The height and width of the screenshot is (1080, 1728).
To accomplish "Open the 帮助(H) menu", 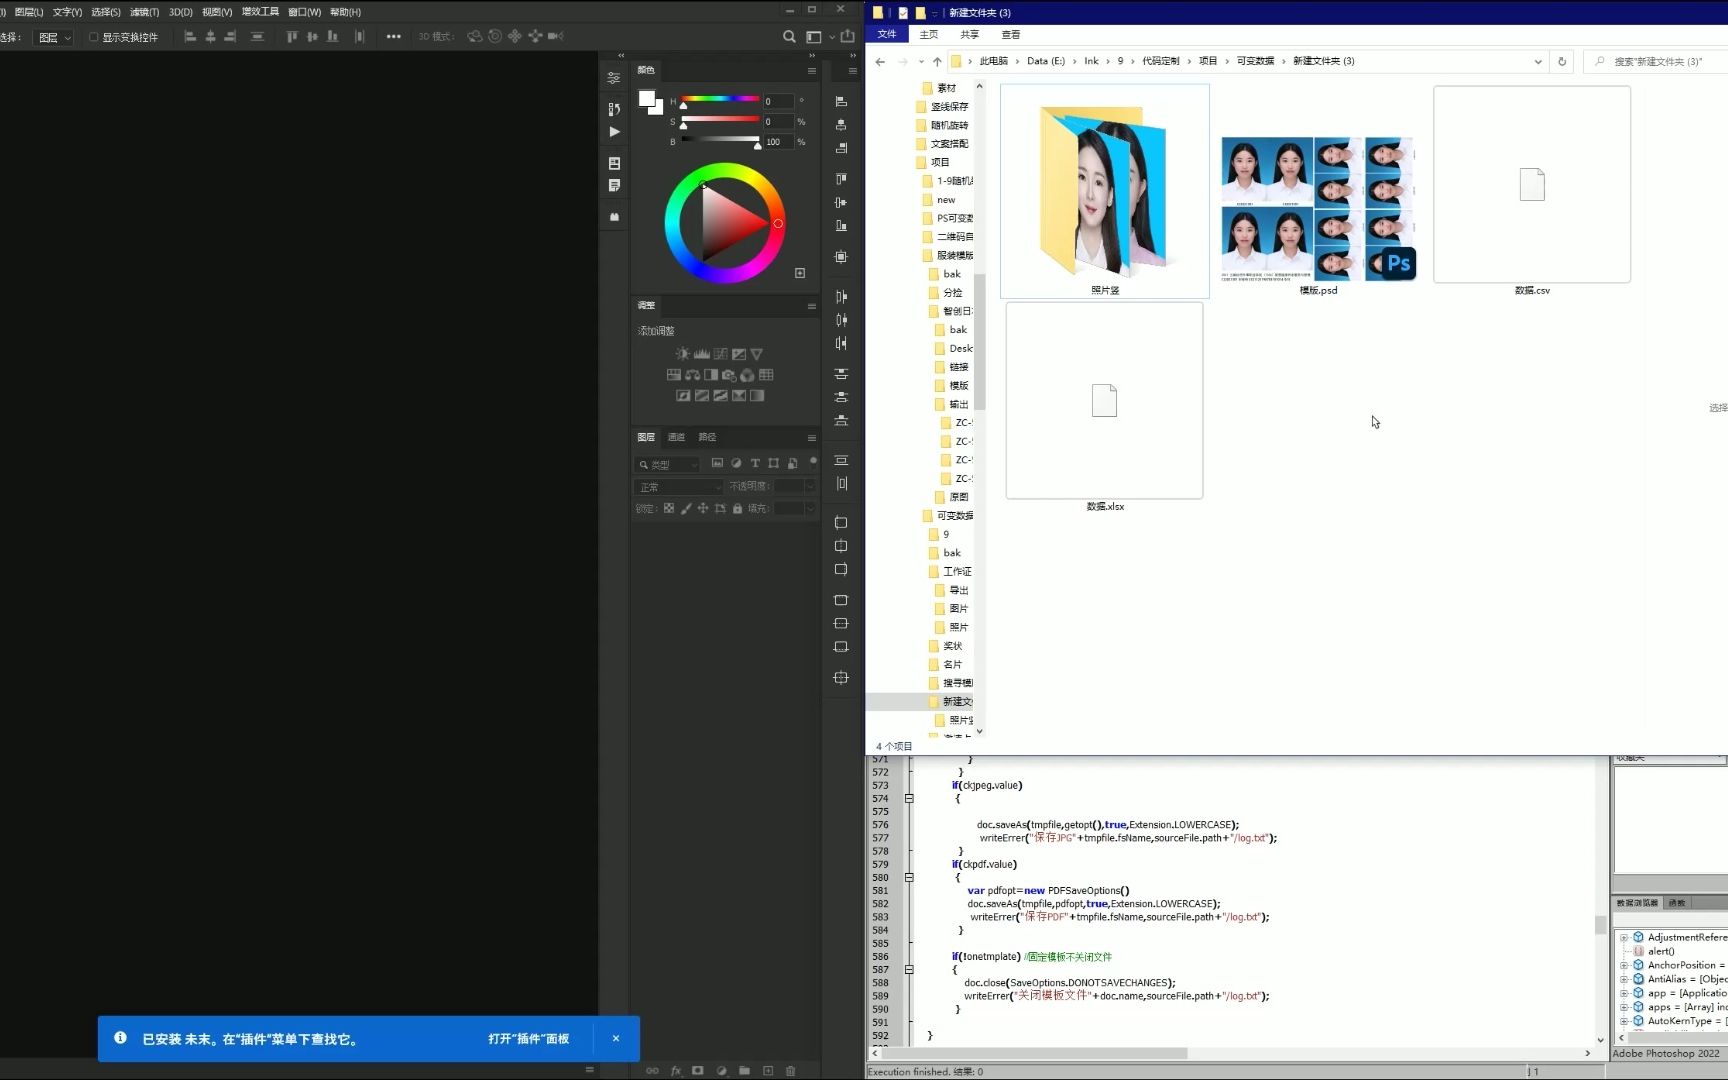I will point(345,12).
